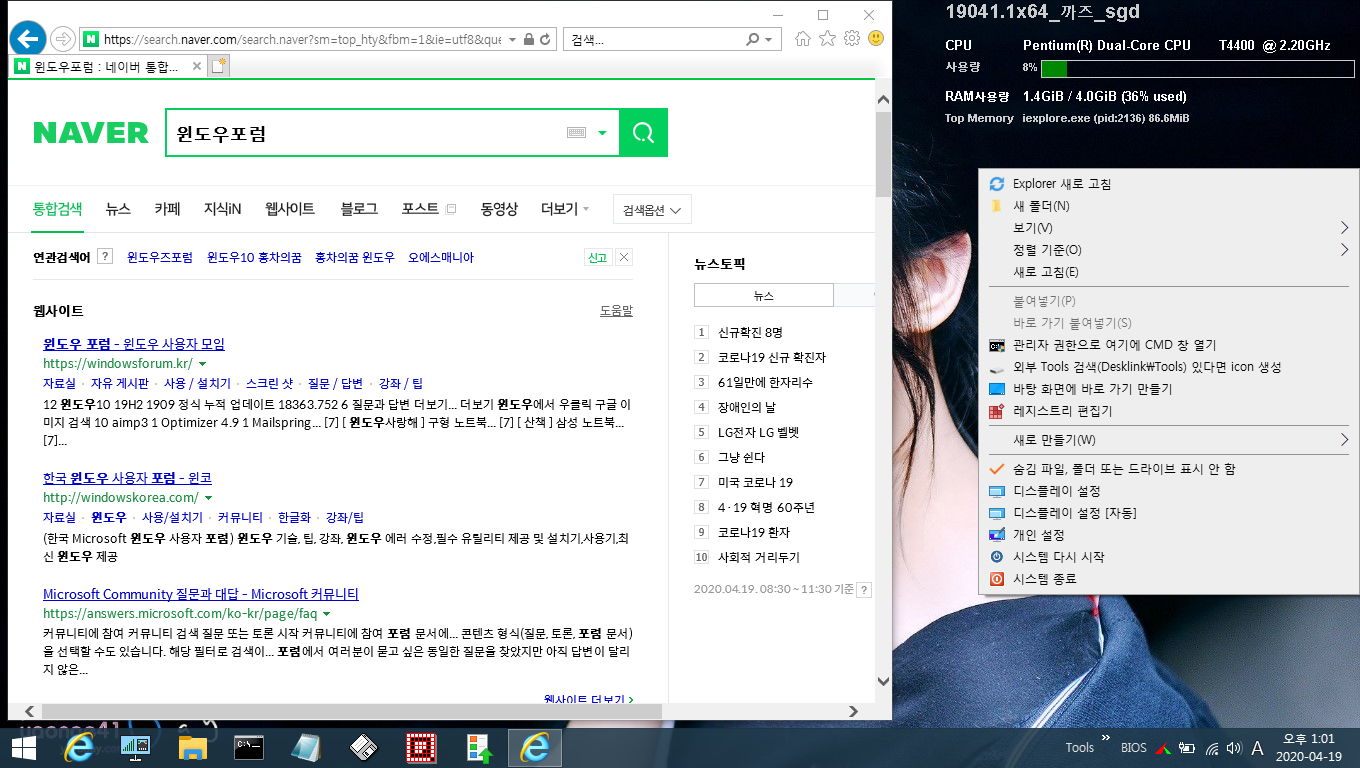The width and height of the screenshot is (1360, 768).
Task: Open File Explorer from the taskbar
Action: point(192,748)
